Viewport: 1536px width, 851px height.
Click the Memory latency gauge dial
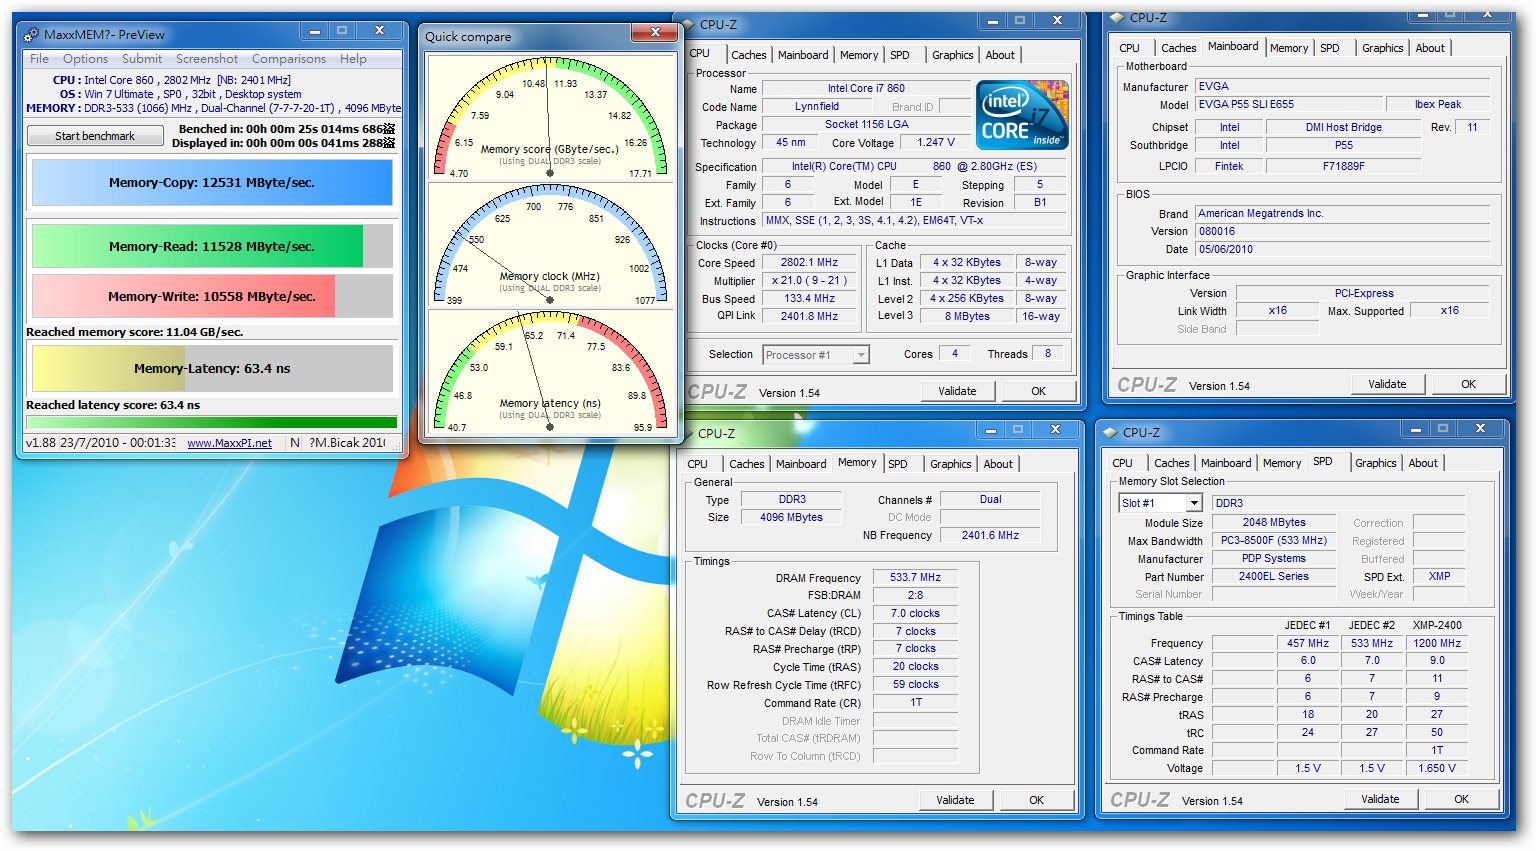tap(549, 371)
